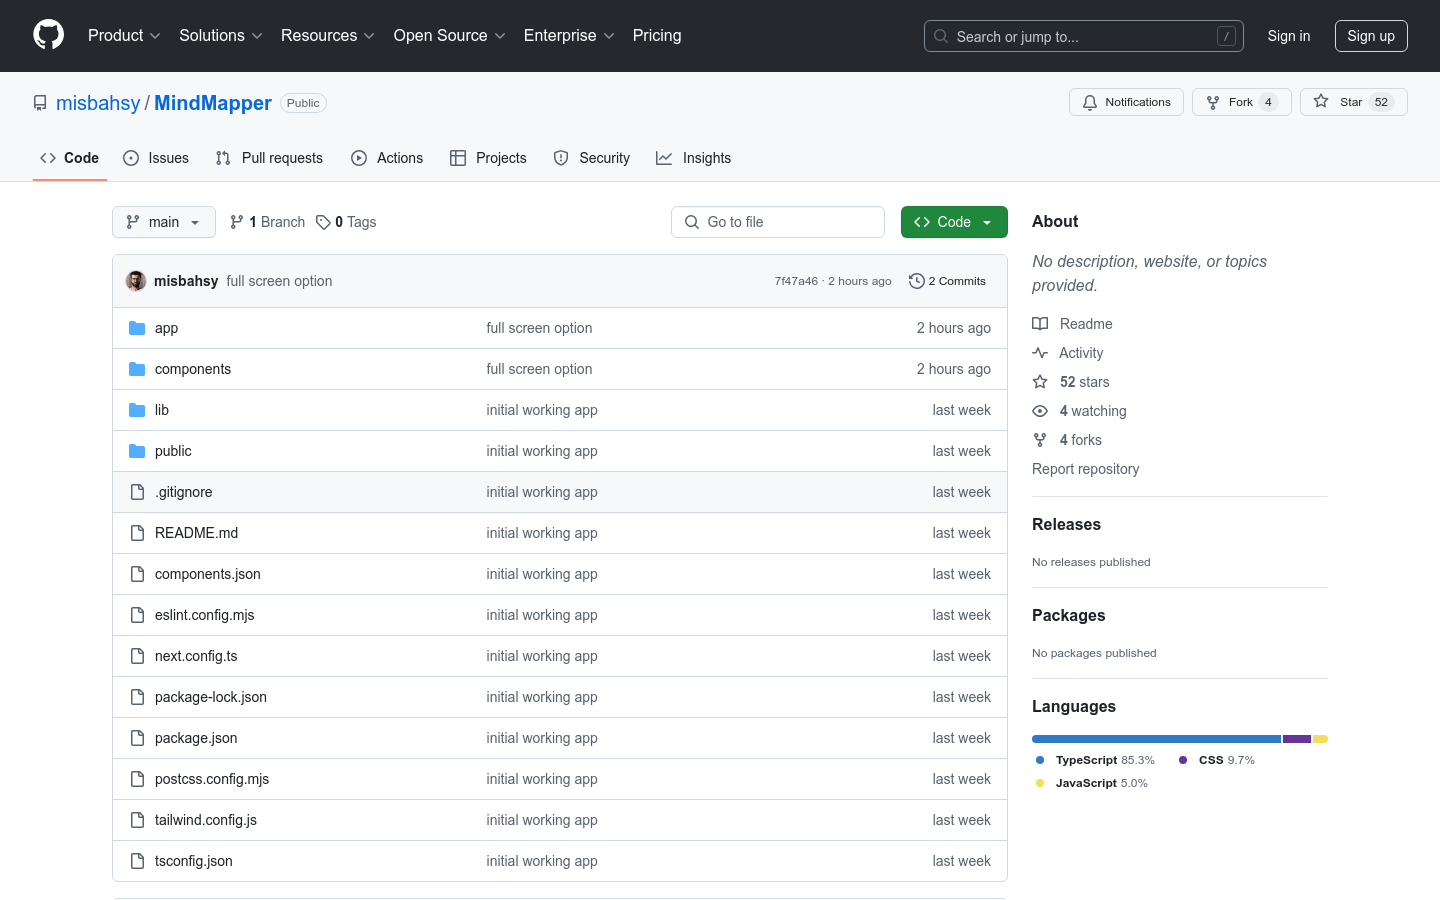Open the Insights graph

point(693,158)
